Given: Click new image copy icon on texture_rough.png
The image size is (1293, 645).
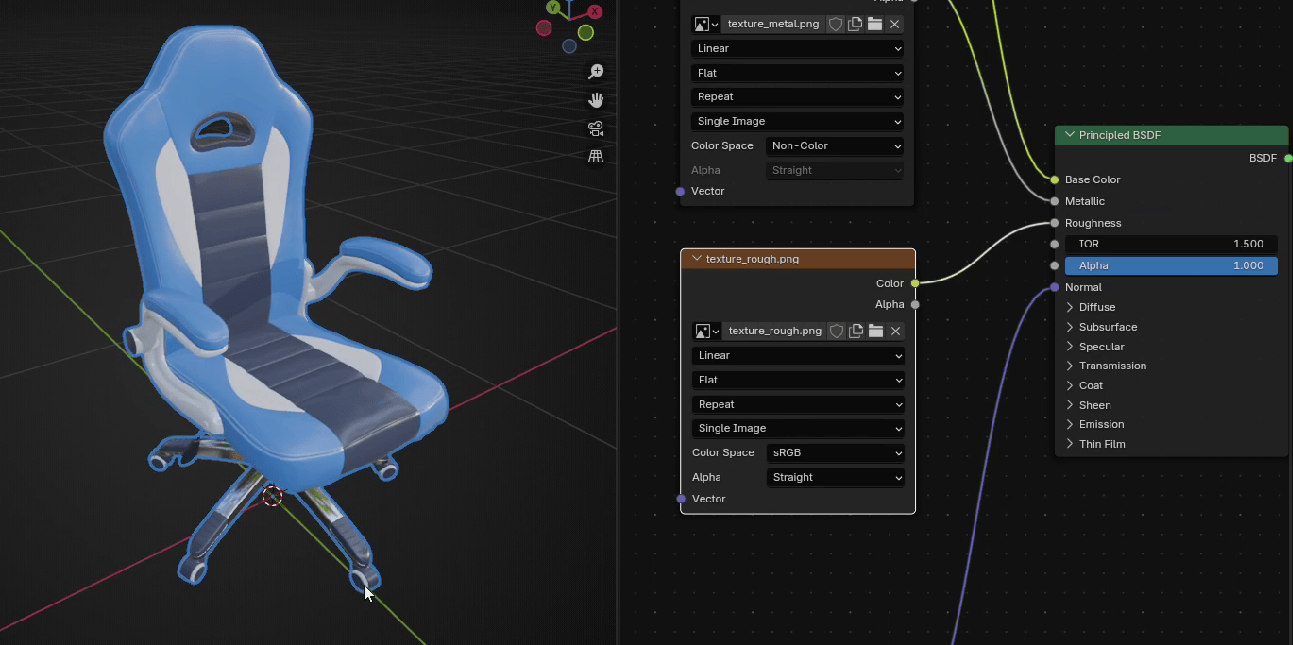Looking at the screenshot, I should pos(856,331).
